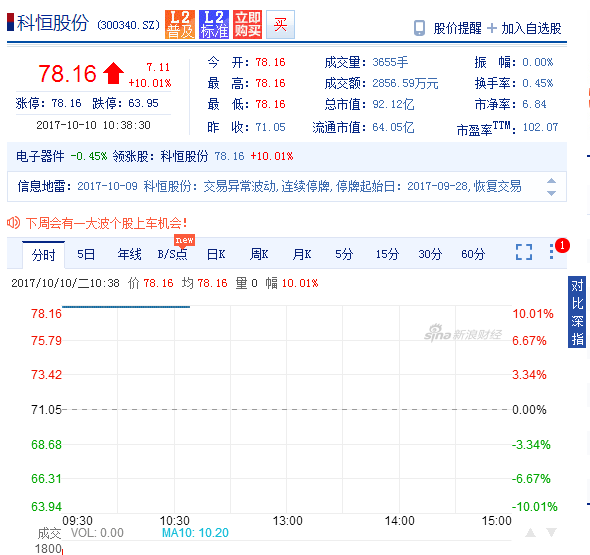The width and height of the screenshot is (590, 555).
Task: Click the 流通市值 value 64.05亿
Action: [x=393, y=128]
